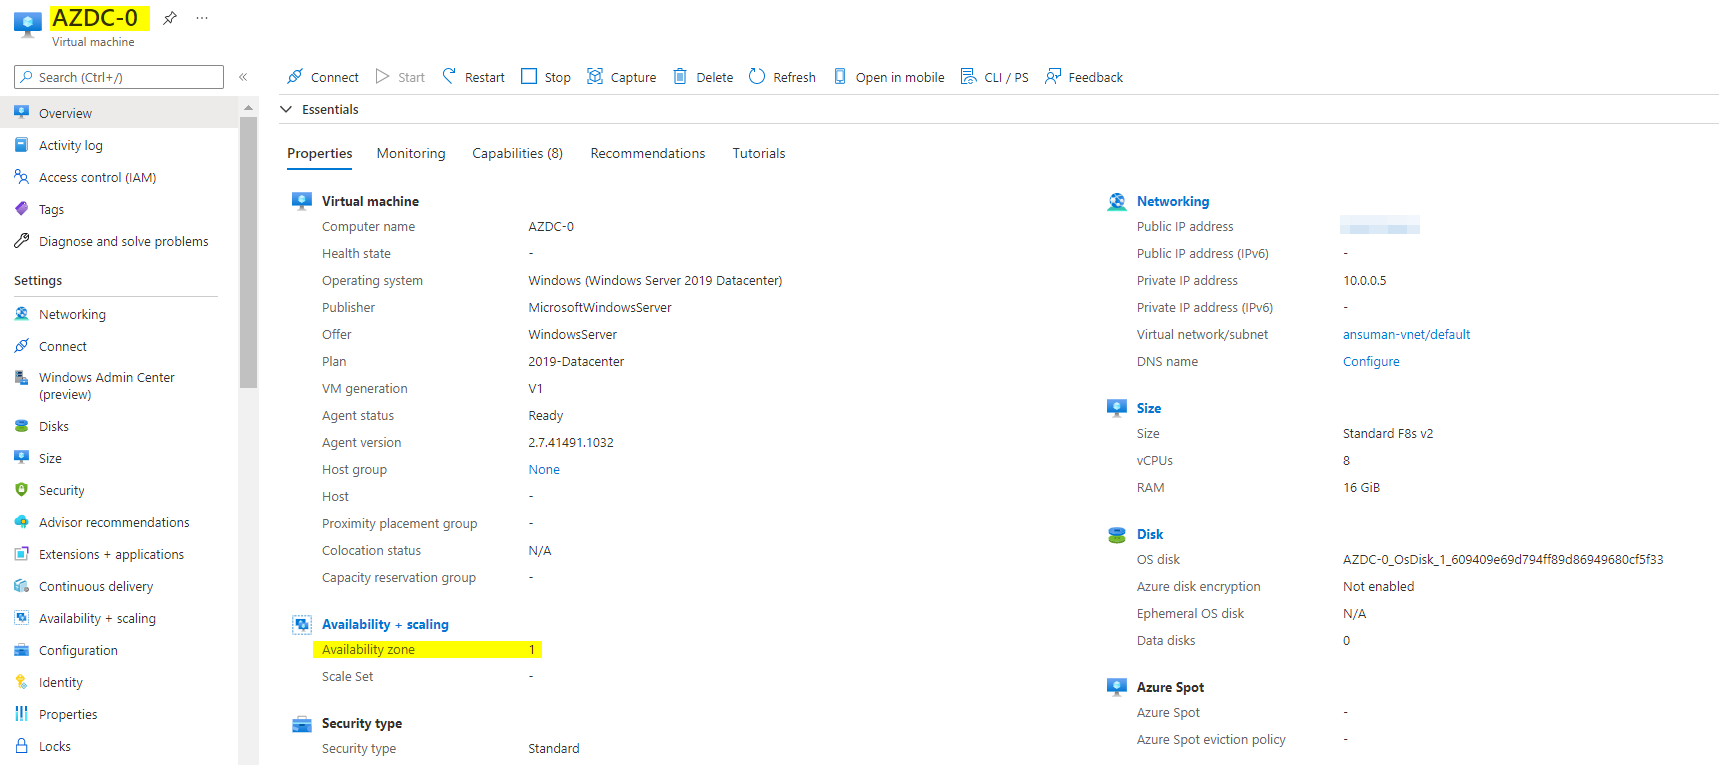
Task: Click the Locks padlock icon
Action: coord(21,746)
